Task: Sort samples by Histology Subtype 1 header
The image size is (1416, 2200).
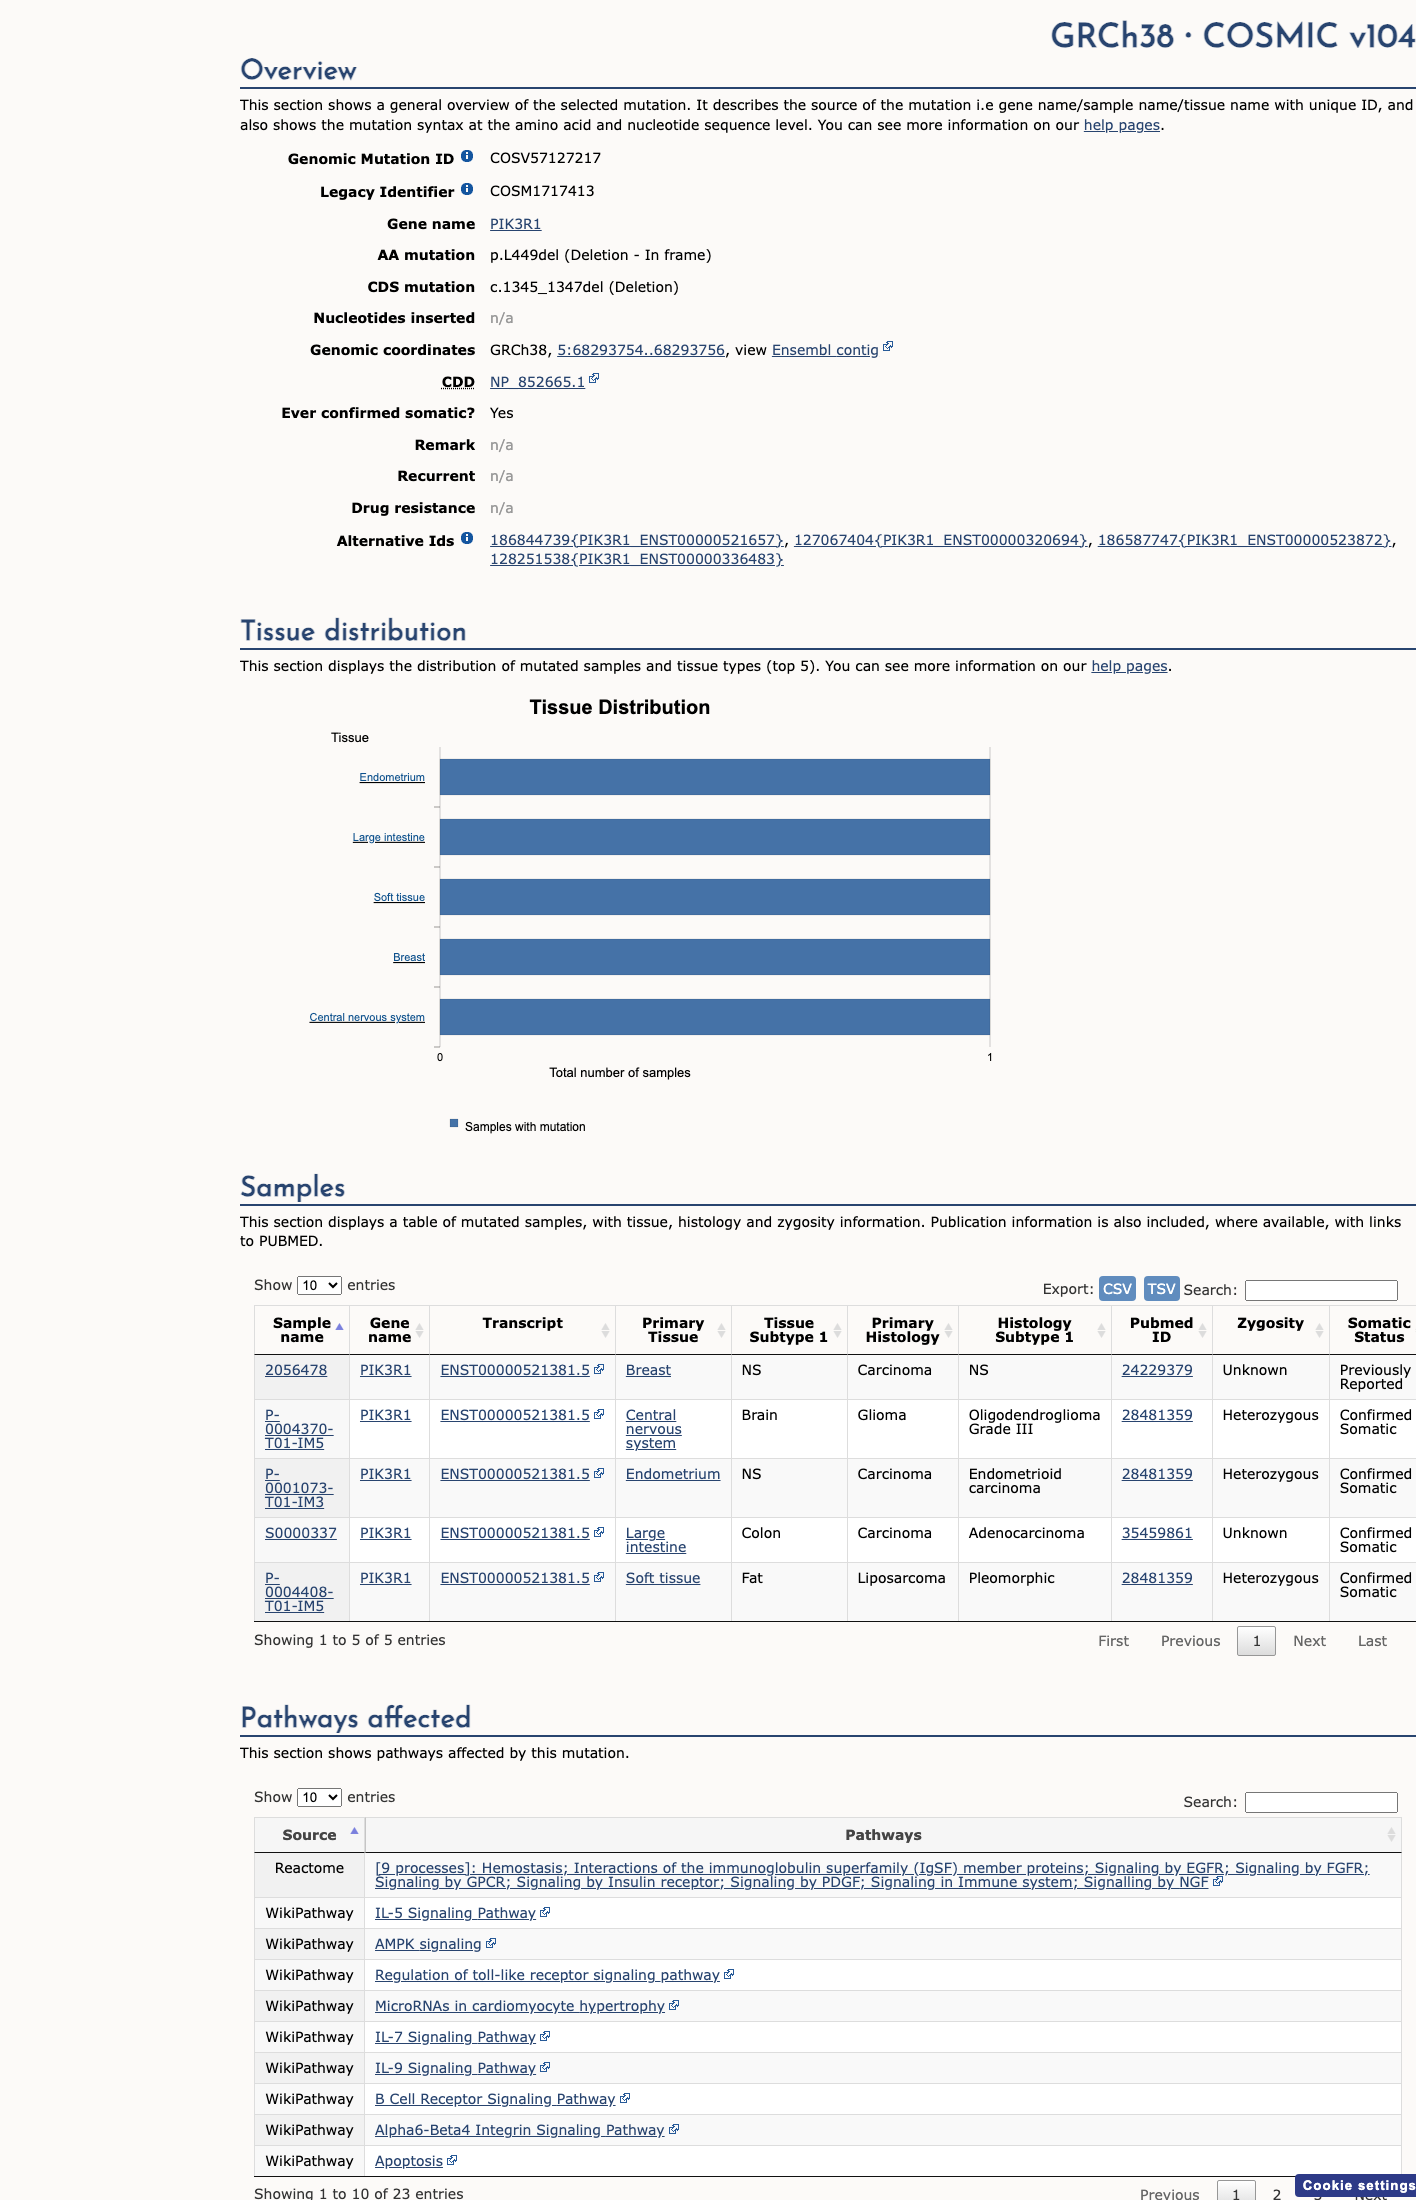Action: (x=1034, y=1330)
